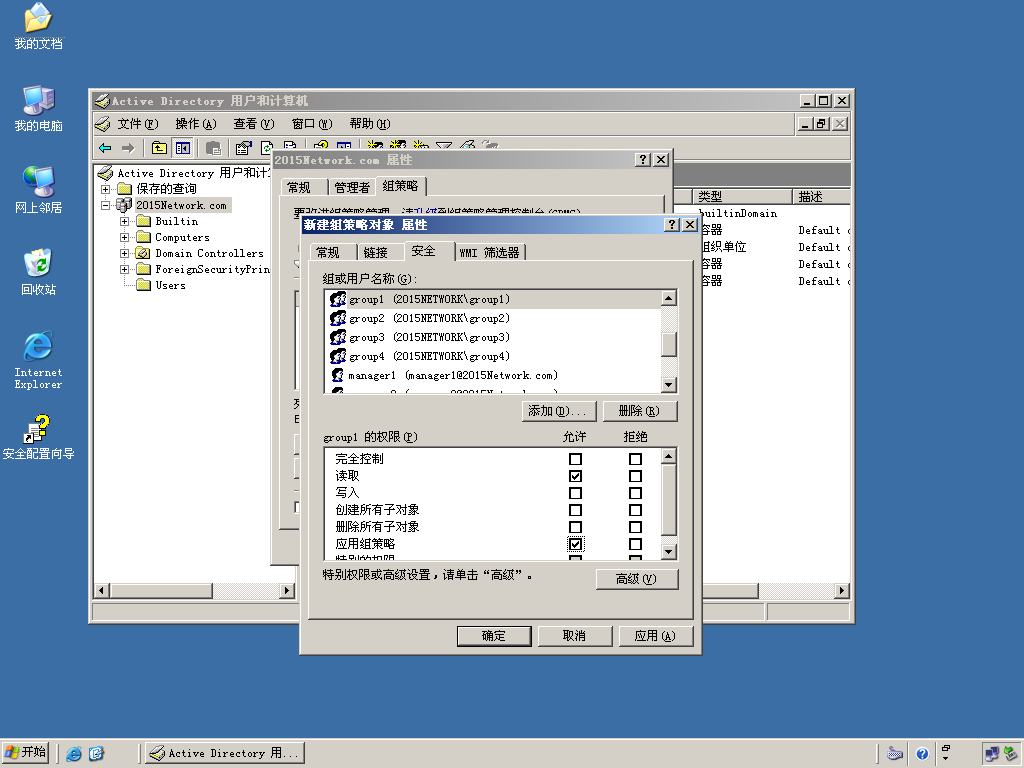The height and width of the screenshot is (768, 1024).
Task: Open Advanced (高级) security settings
Action: 636,579
